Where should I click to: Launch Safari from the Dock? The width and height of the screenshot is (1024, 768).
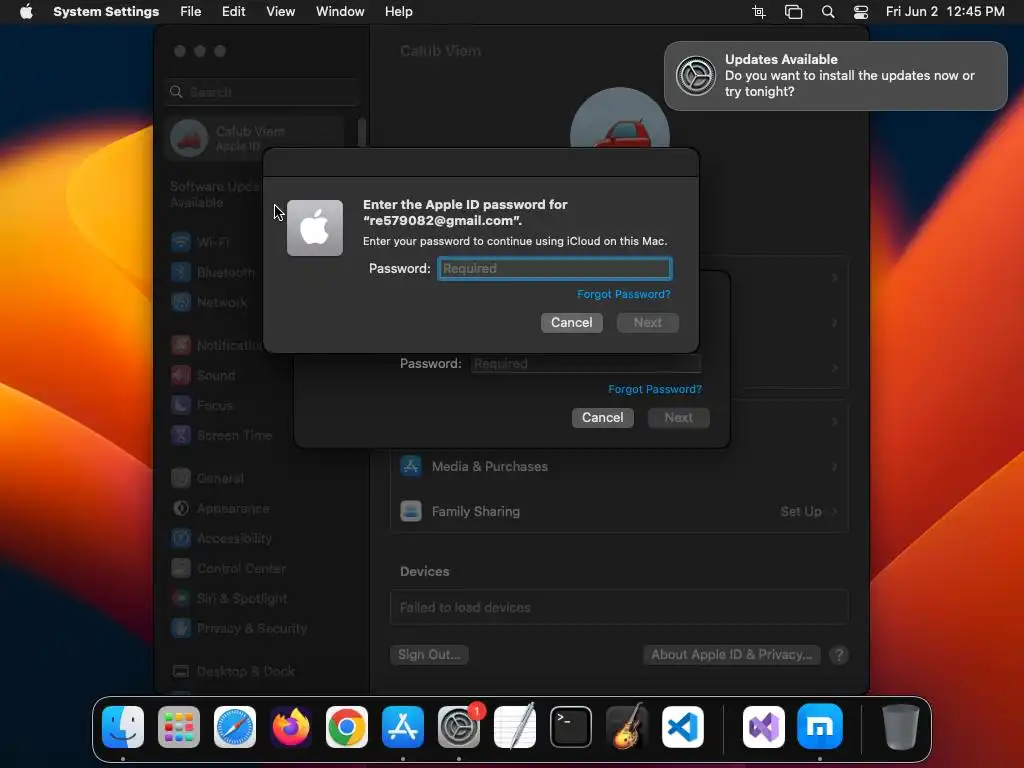(x=235, y=727)
